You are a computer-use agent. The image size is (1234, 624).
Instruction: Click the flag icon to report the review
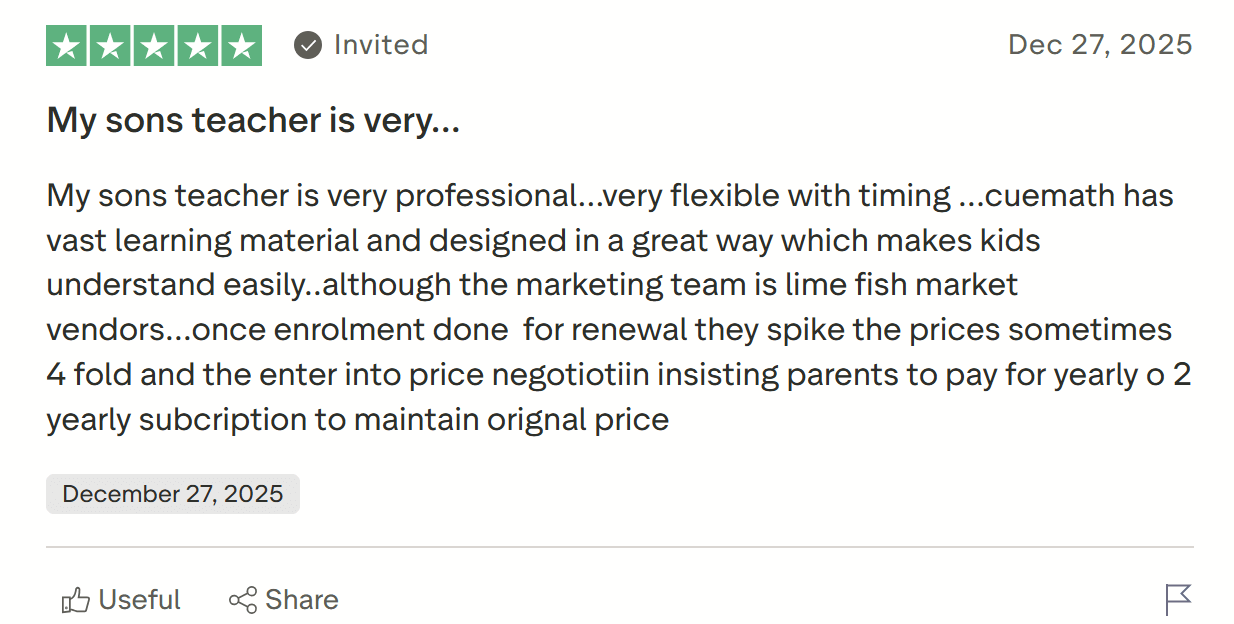click(1180, 599)
